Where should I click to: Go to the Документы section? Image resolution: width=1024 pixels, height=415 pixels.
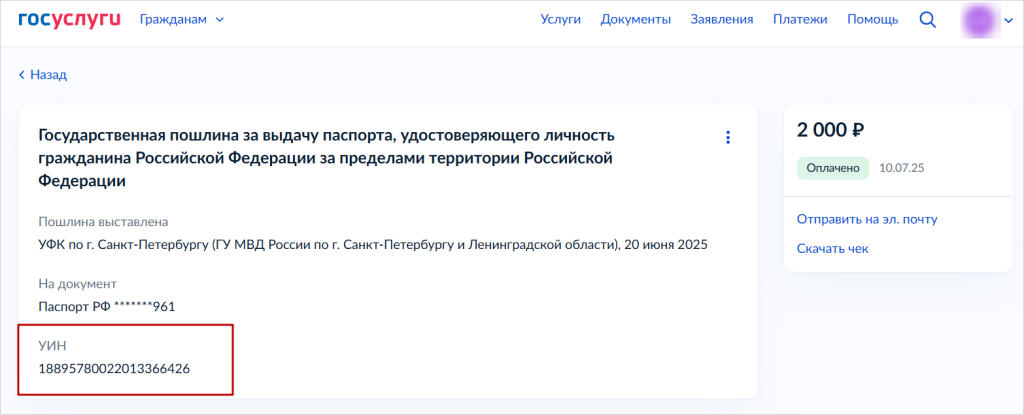[x=635, y=20]
